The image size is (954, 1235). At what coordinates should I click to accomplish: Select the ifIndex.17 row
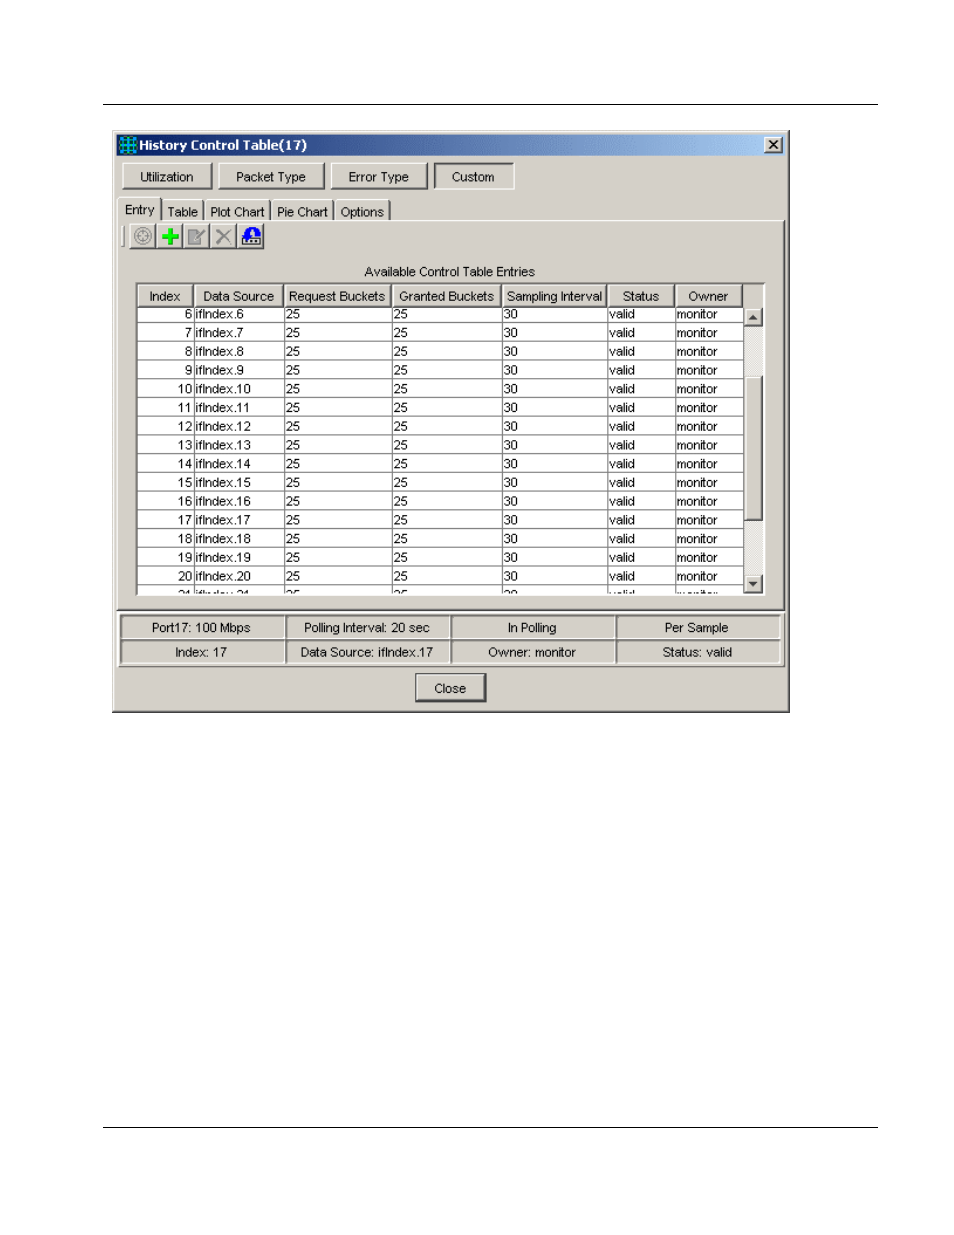pos(440,520)
